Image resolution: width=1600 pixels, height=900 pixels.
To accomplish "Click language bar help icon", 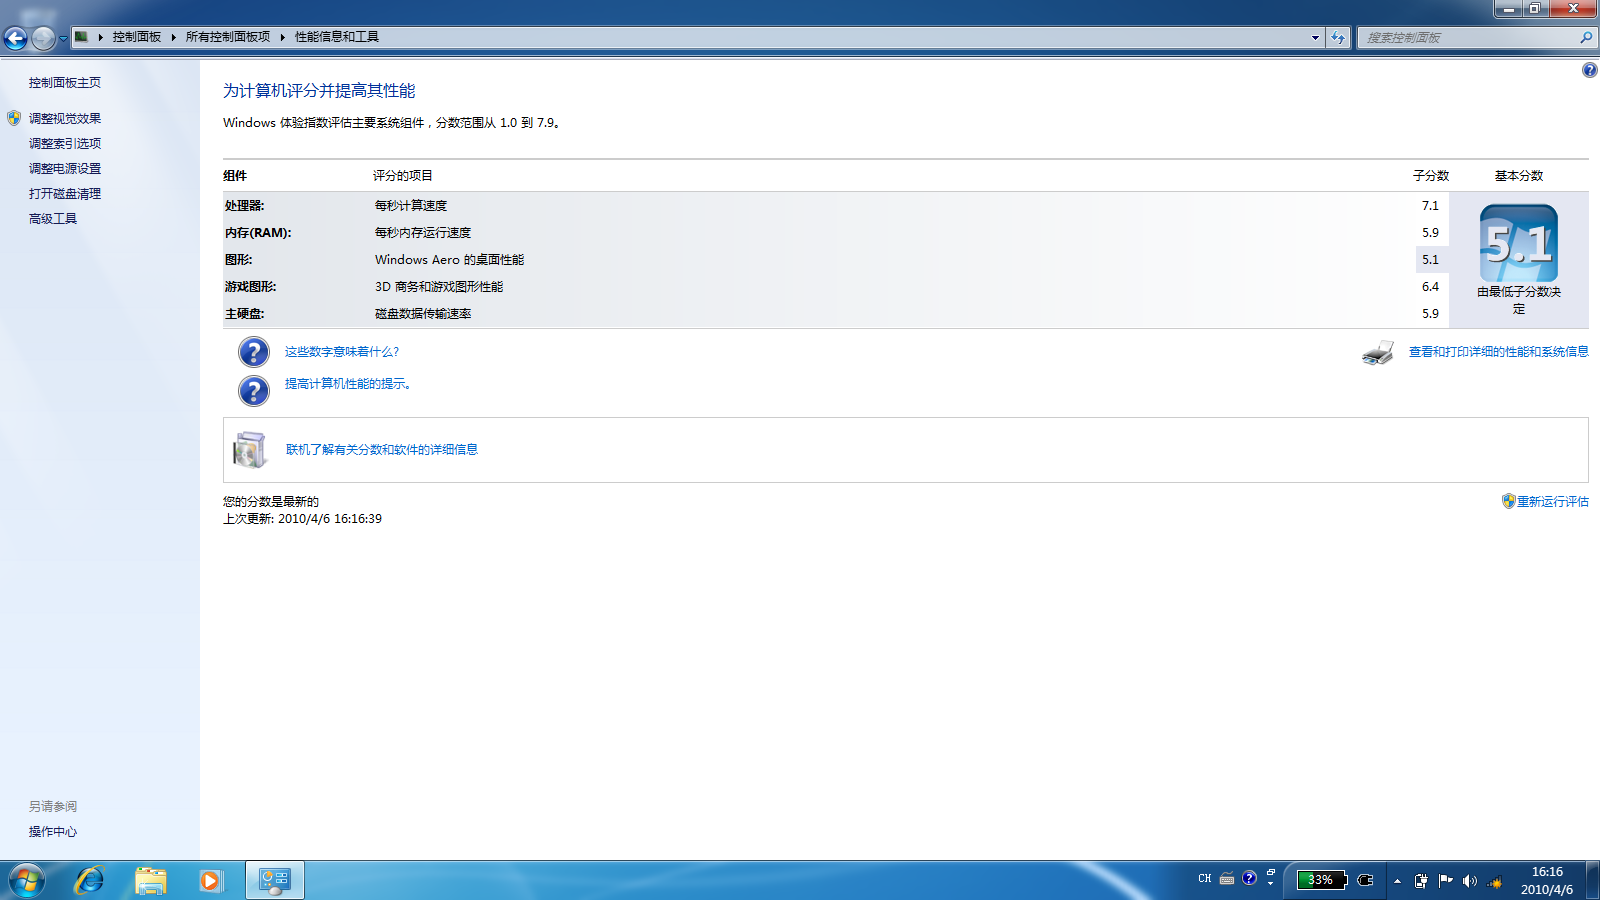I will [x=1249, y=878].
